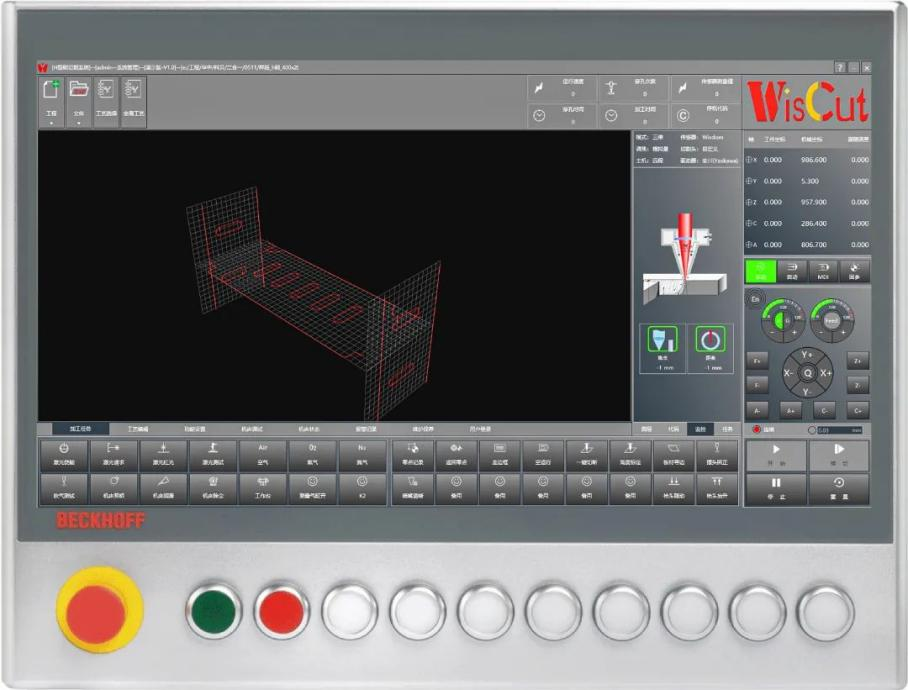Jog the Y+ direction button
Image resolution: width=908 pixels, height=690 pixels.
pos(807,355)
